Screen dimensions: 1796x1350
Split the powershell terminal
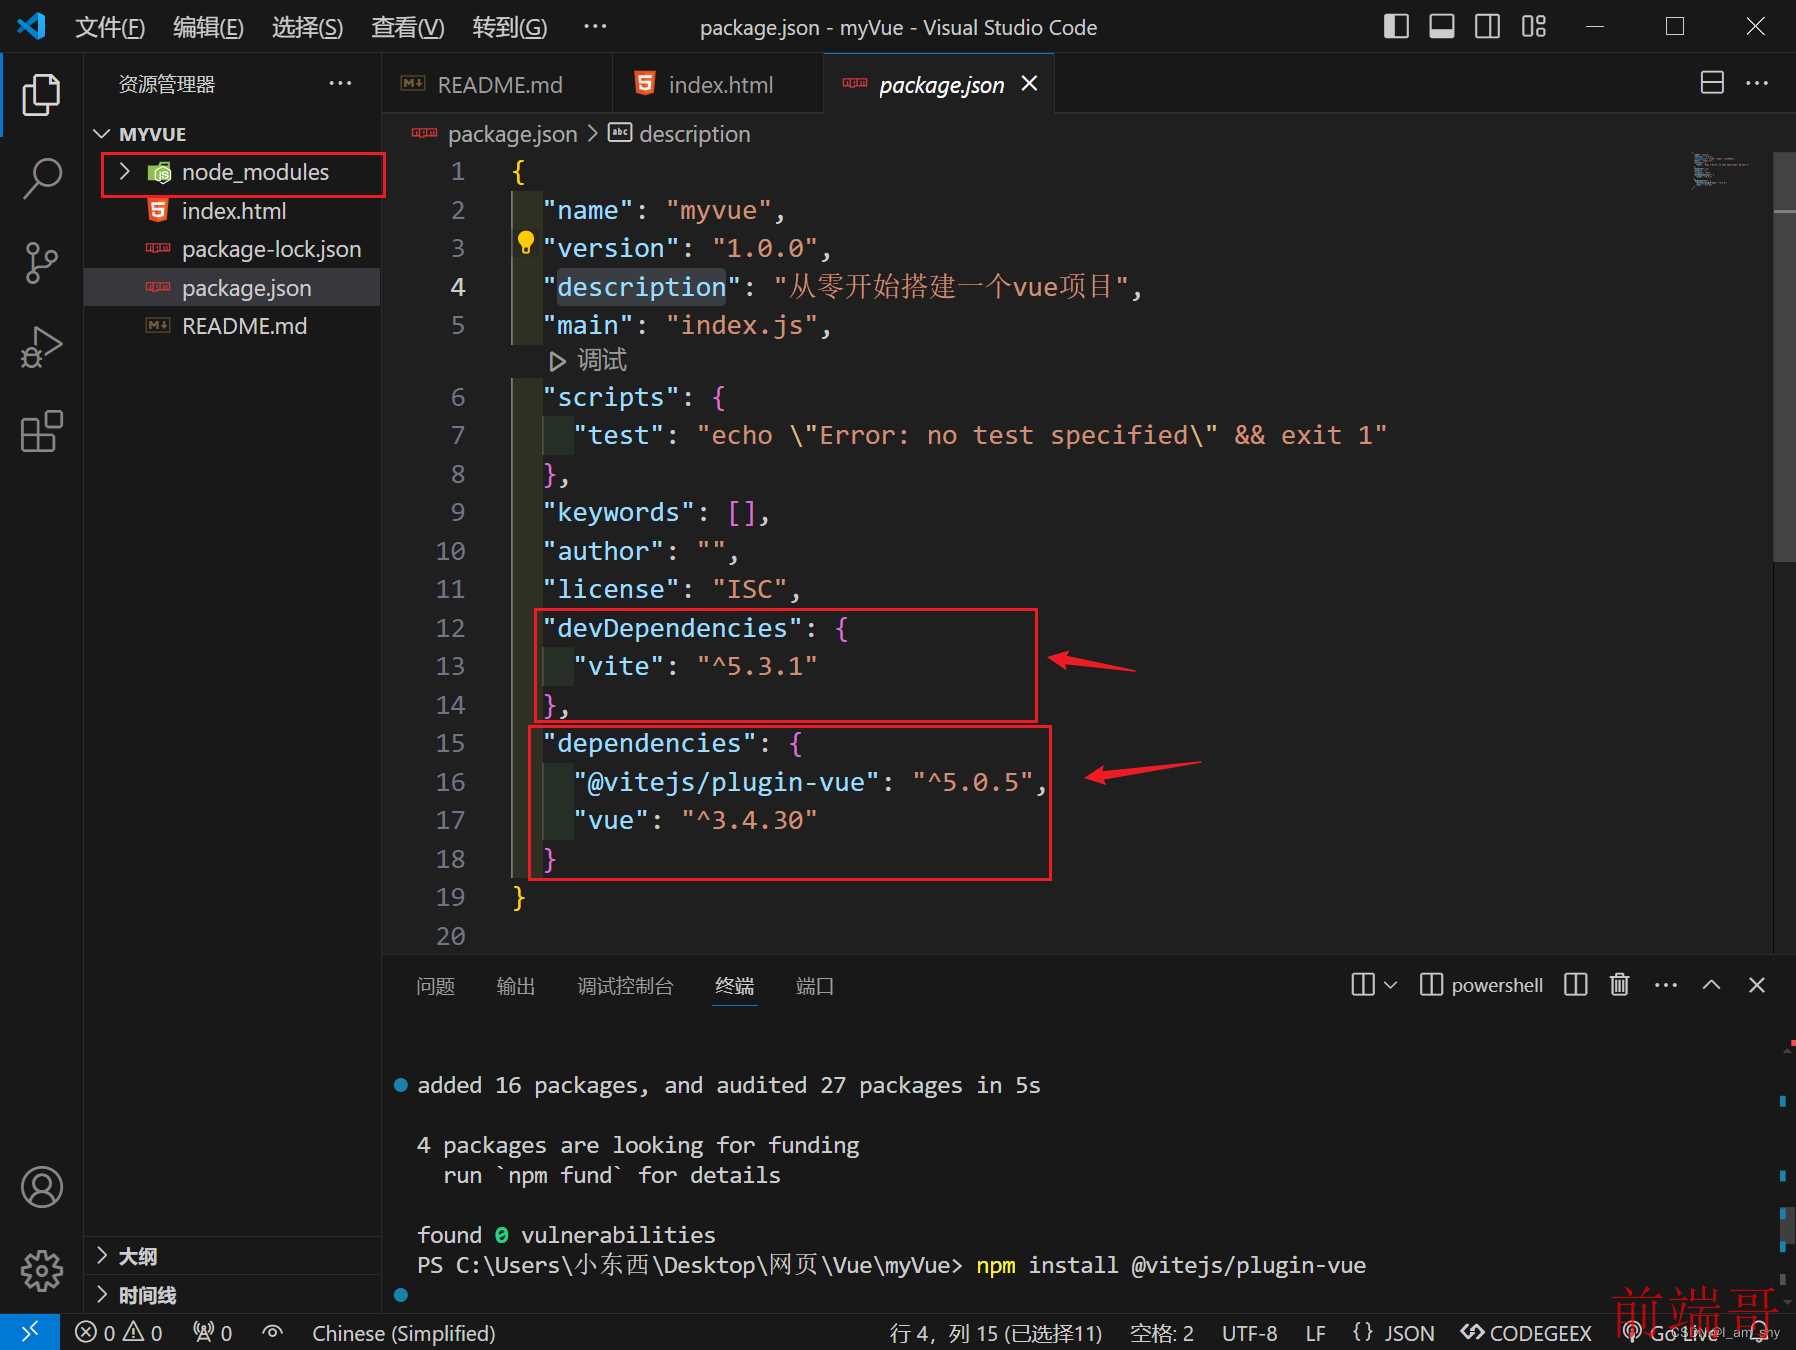[x=1576, y=985]
